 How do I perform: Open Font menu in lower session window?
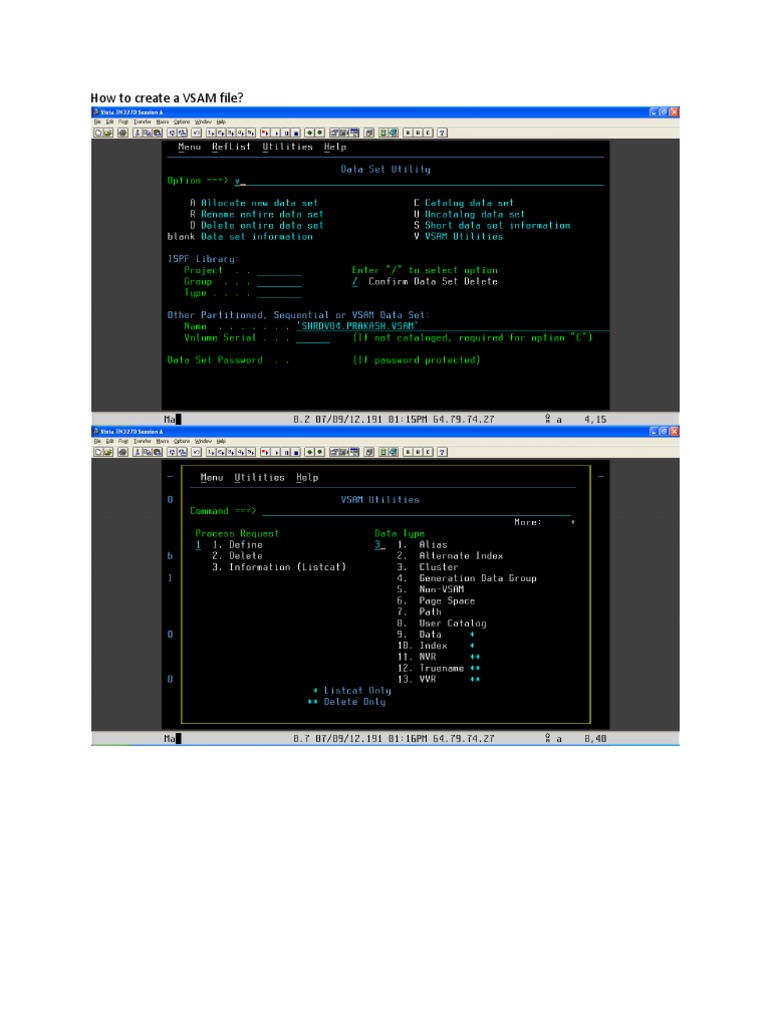click(123, 441)
